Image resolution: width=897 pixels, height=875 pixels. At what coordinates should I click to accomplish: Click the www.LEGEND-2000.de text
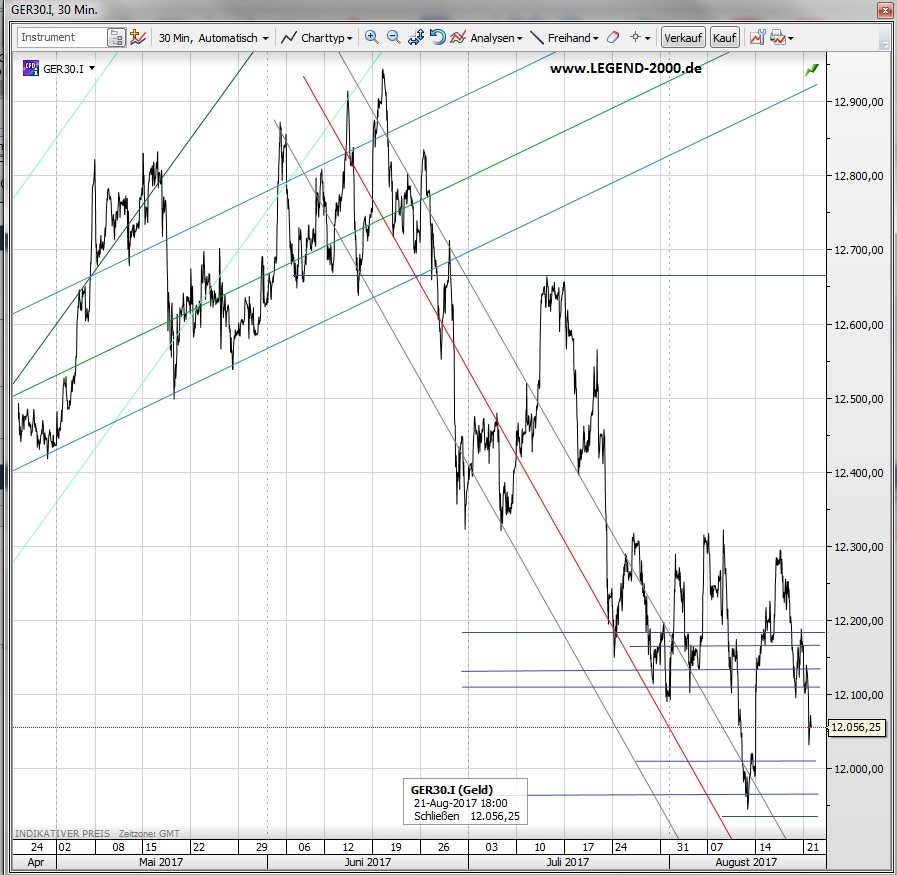(x=625, y=68)
